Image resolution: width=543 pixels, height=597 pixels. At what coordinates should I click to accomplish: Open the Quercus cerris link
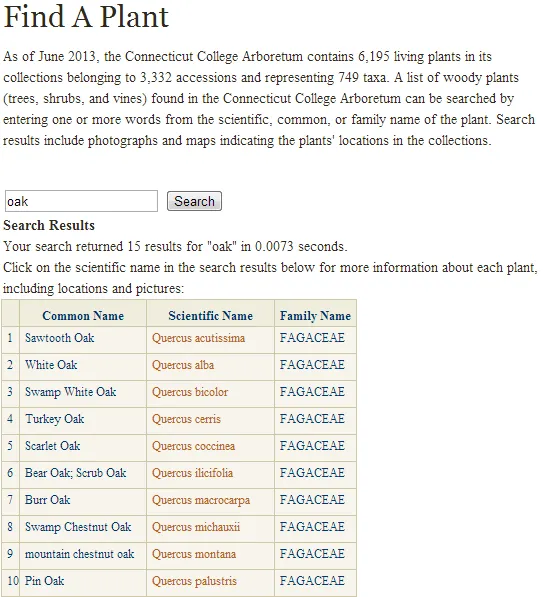tap(186, 419)
